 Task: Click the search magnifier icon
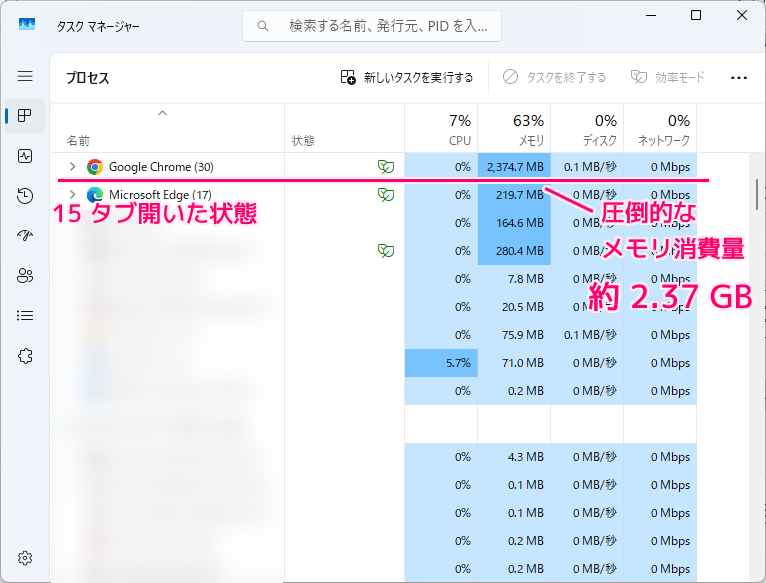click(x=263, y=26)
